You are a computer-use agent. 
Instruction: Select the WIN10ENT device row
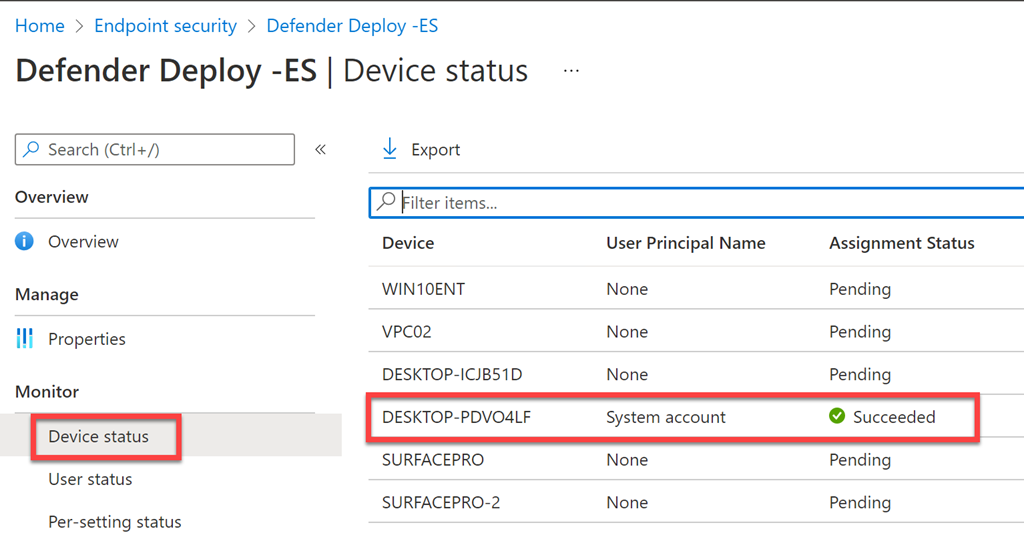click(x=423, y=289)
